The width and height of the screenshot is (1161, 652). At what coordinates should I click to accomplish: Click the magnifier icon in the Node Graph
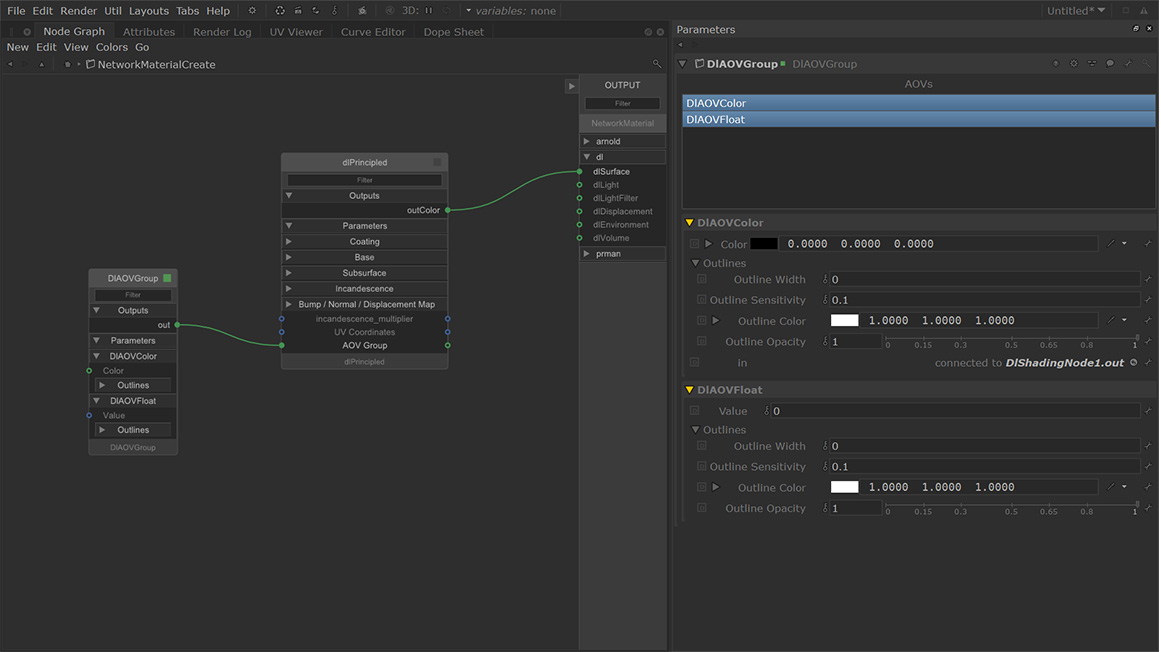[x=657, y=64]
